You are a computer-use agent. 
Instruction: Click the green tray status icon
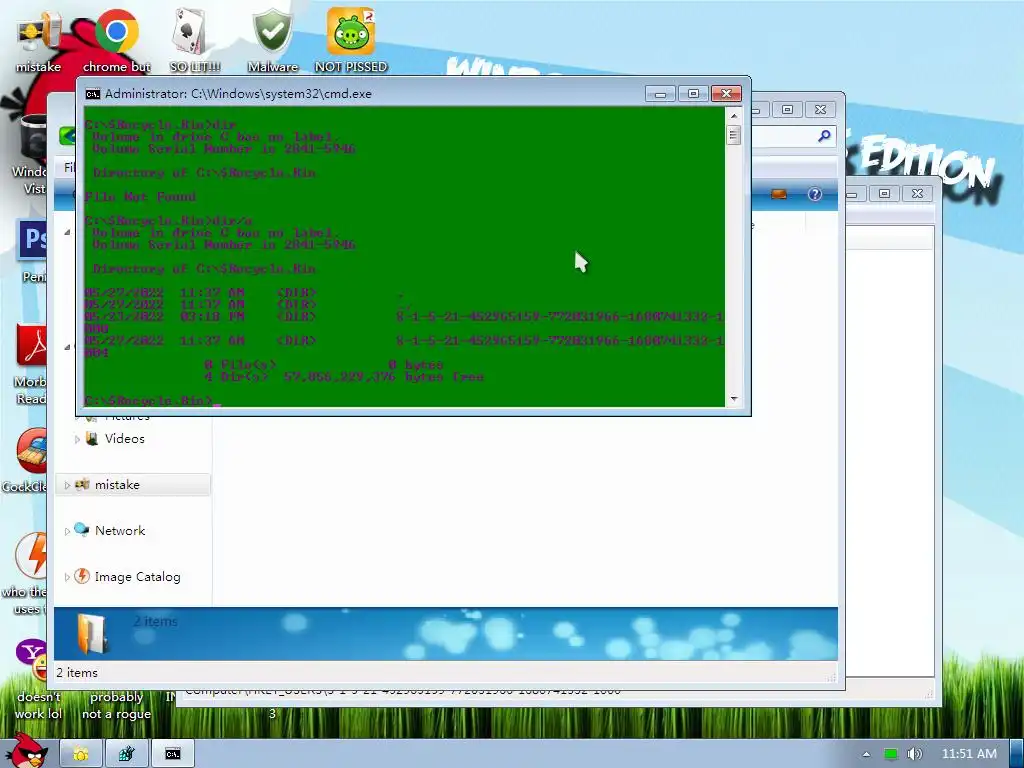pyautogui.click(x=890, y=754)
